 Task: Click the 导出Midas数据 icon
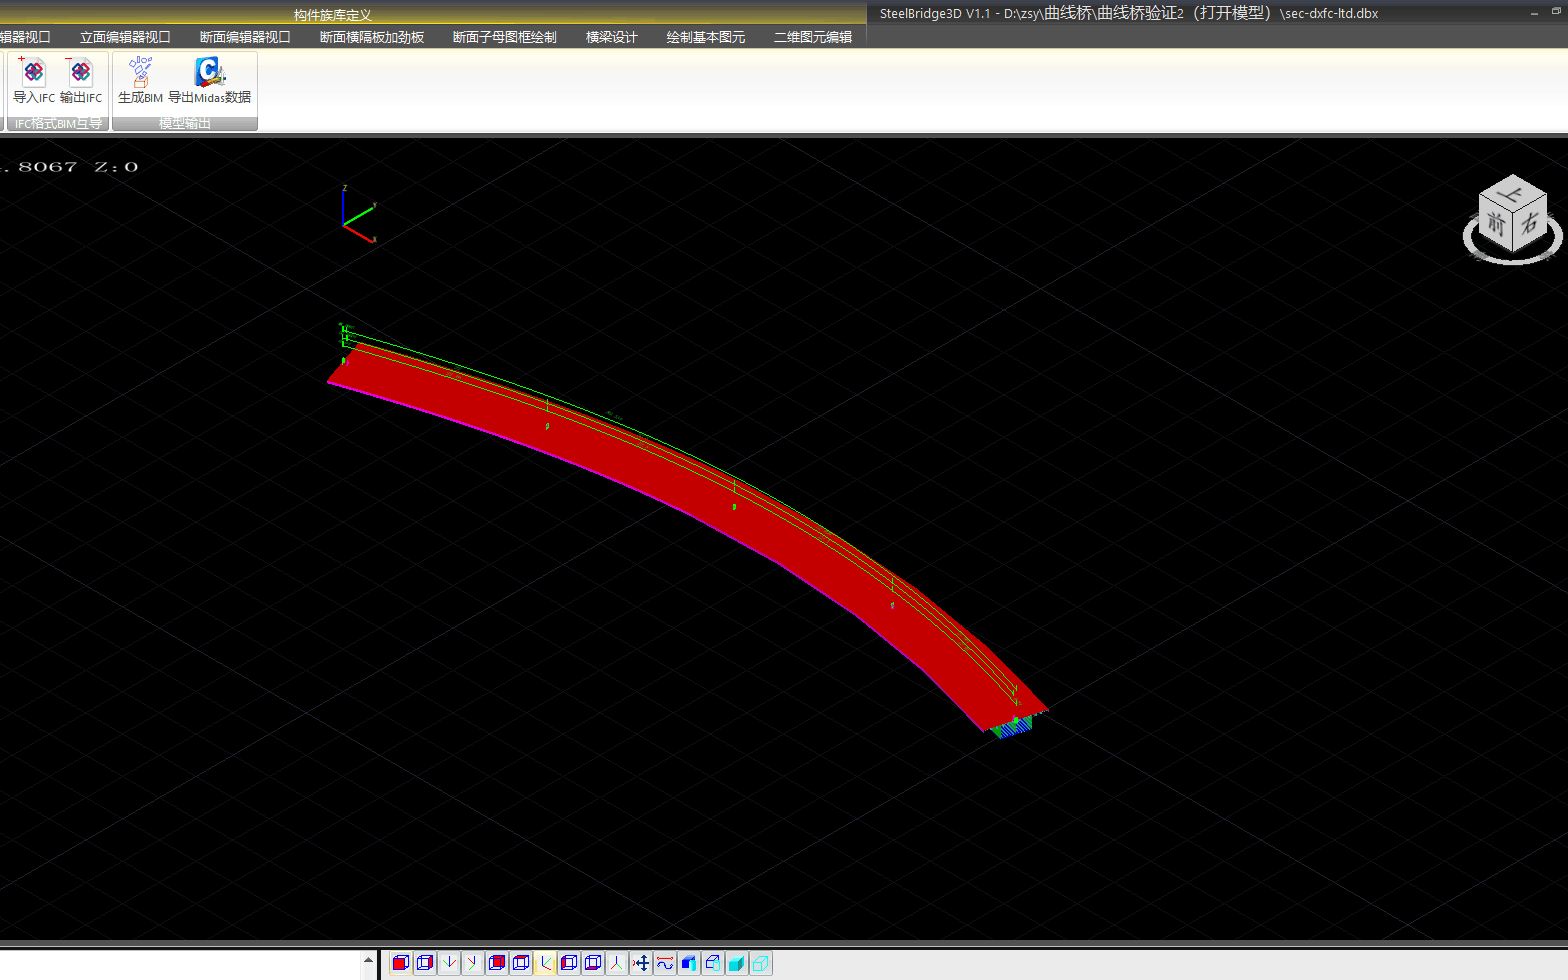(x=209, y=72)
